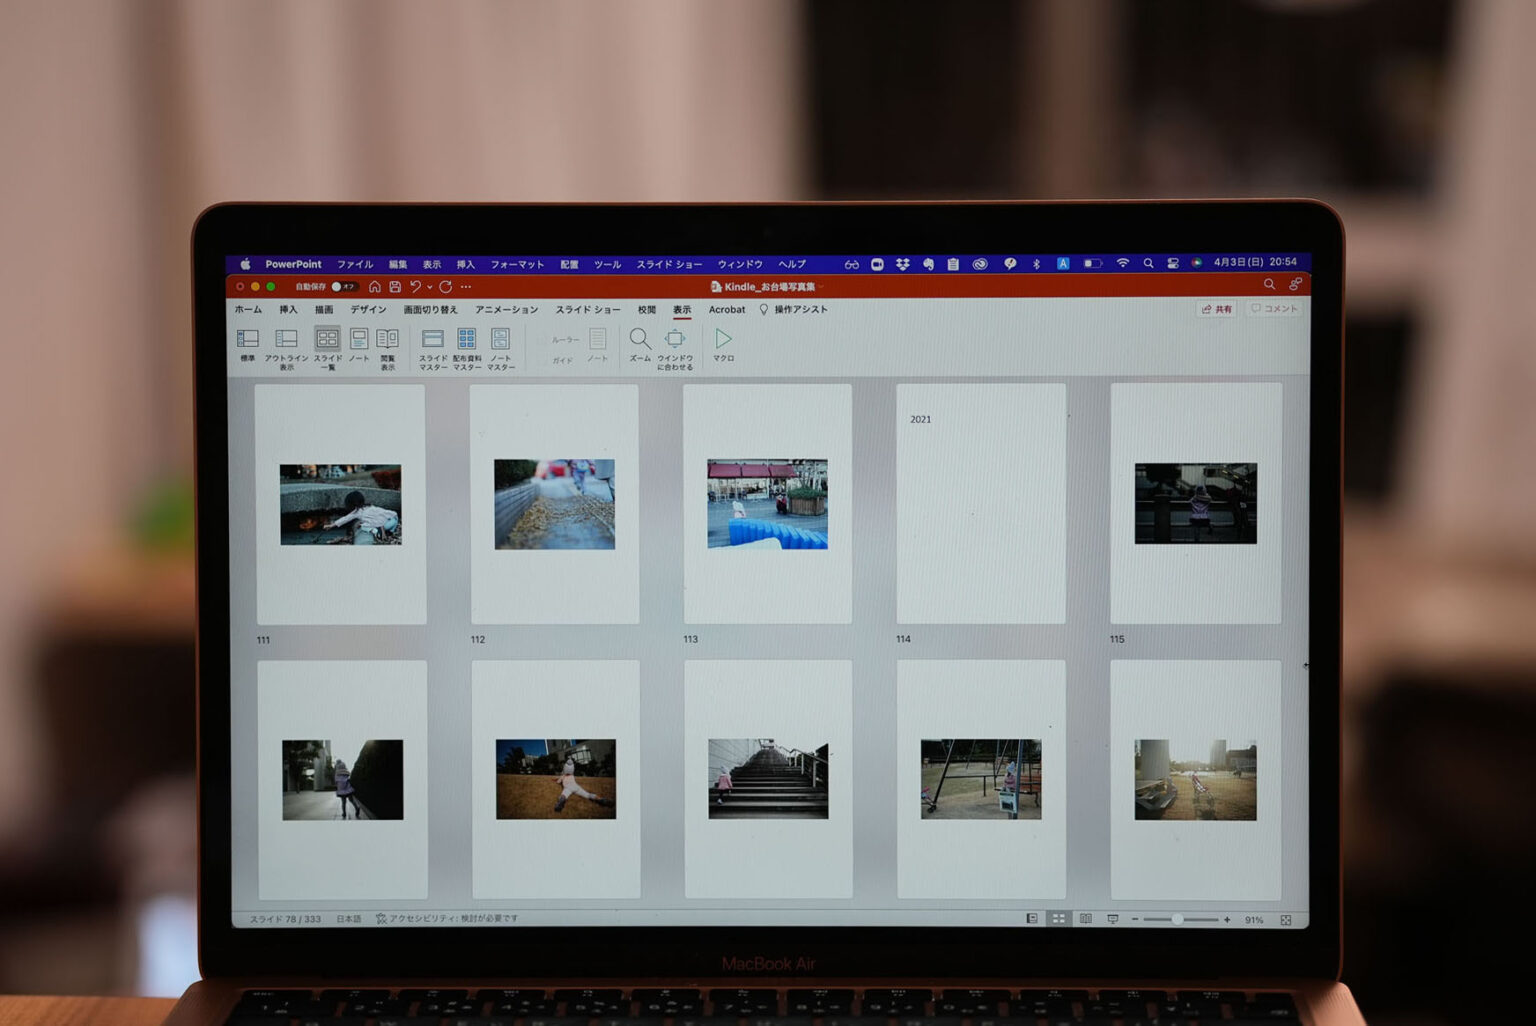Open Reading view (閲覧表示)
The width and height of the screenshot is (1536, 1026).
(387, 340)
